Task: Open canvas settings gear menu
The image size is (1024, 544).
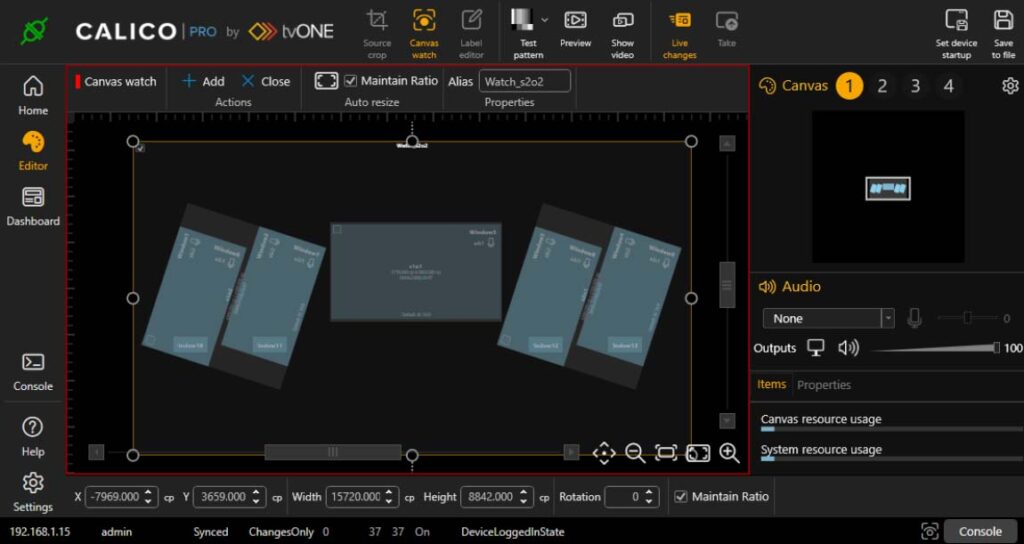Action: click(x=1009, y=86)
